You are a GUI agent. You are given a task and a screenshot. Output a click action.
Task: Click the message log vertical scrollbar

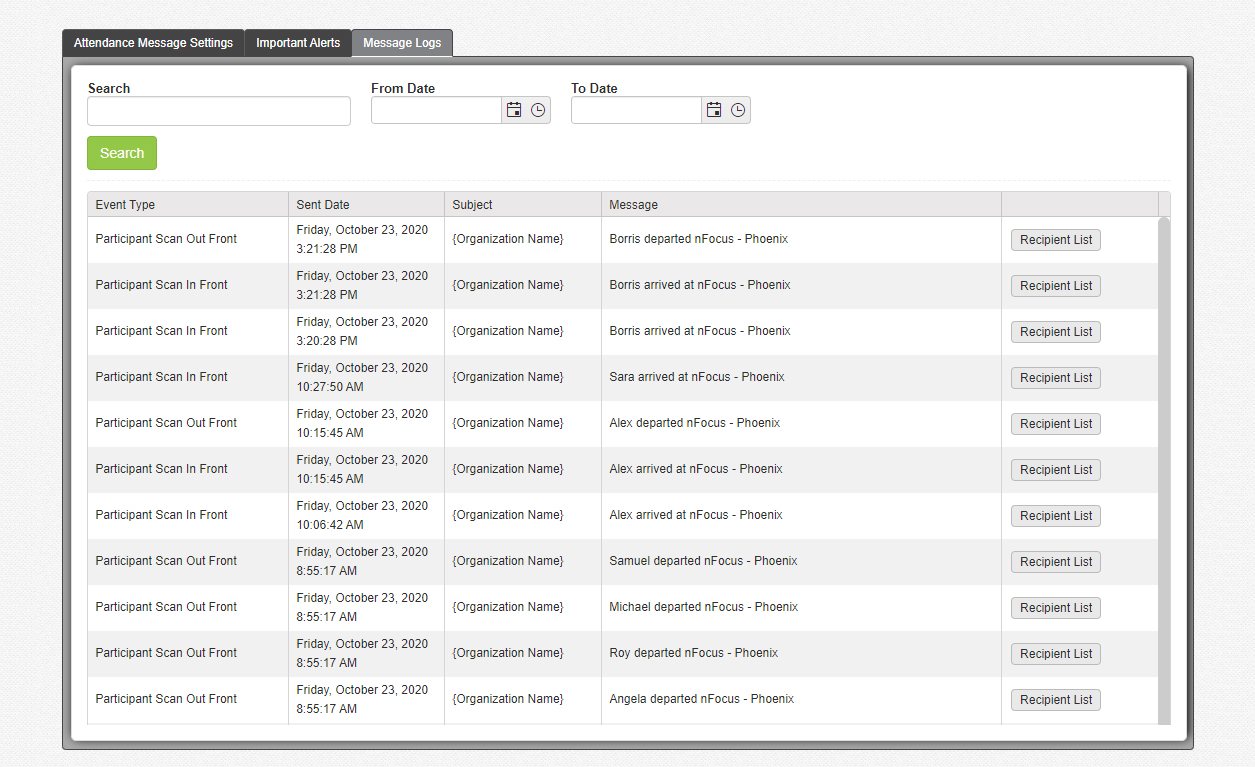pos(1164,470)
